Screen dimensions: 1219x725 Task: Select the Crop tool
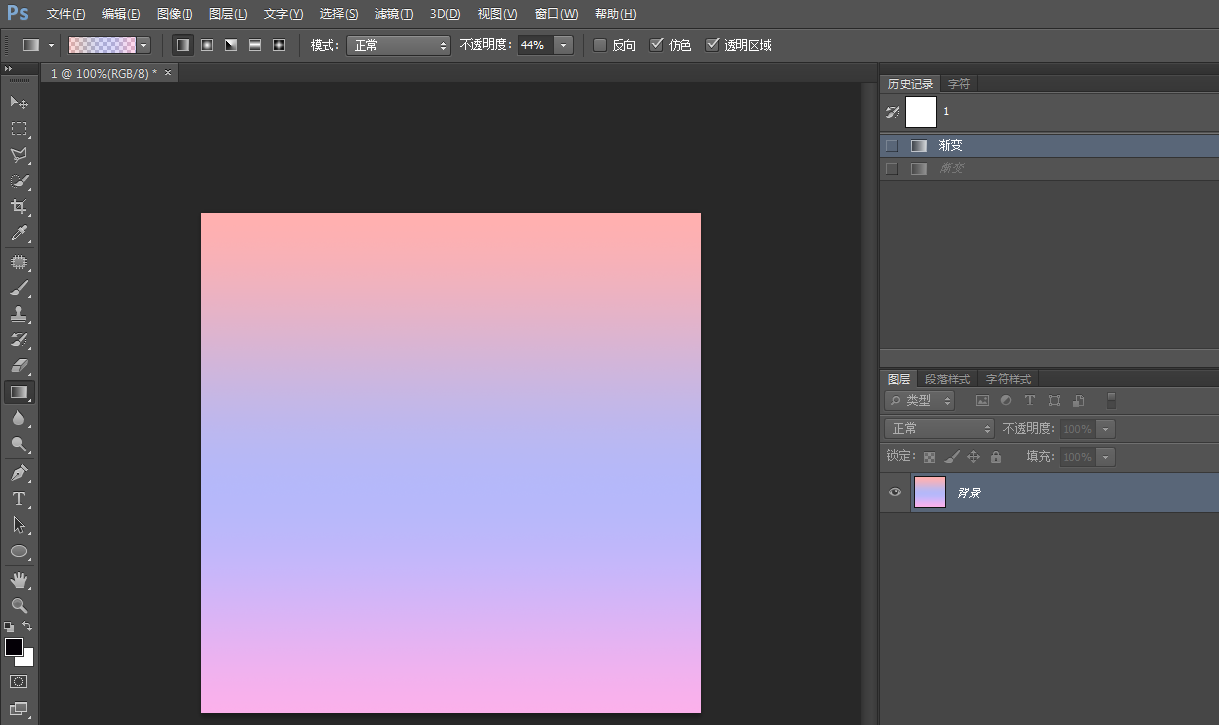pyautogui.click(x=18, y=207)
